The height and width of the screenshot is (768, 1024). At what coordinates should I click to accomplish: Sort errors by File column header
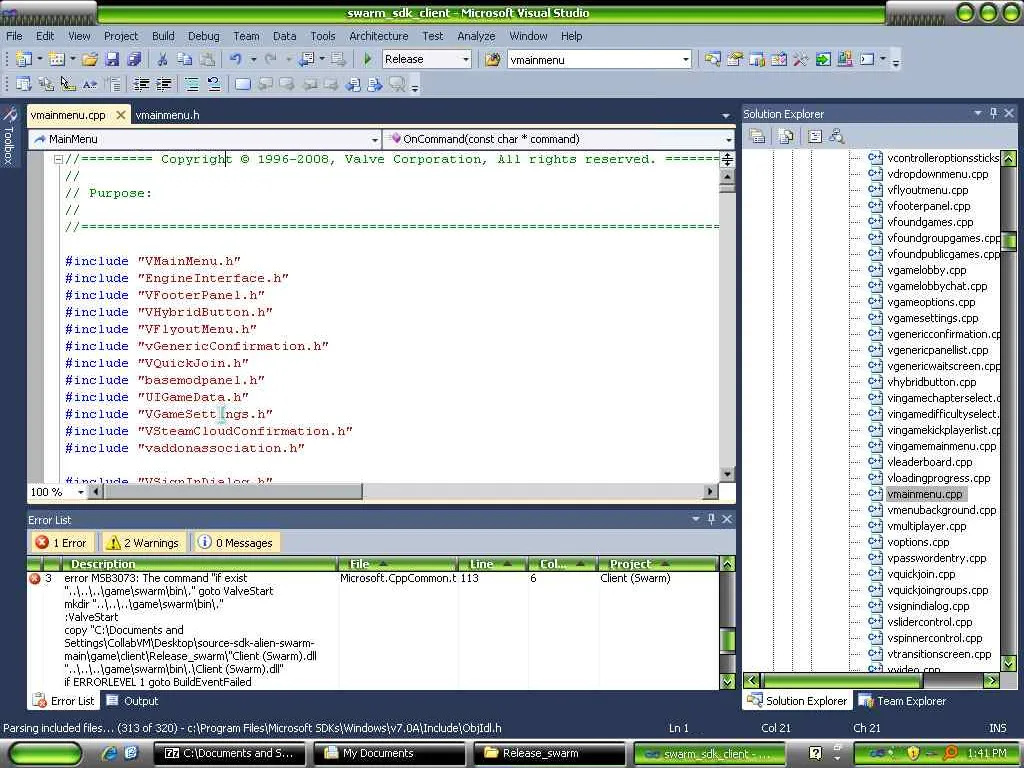397,564
